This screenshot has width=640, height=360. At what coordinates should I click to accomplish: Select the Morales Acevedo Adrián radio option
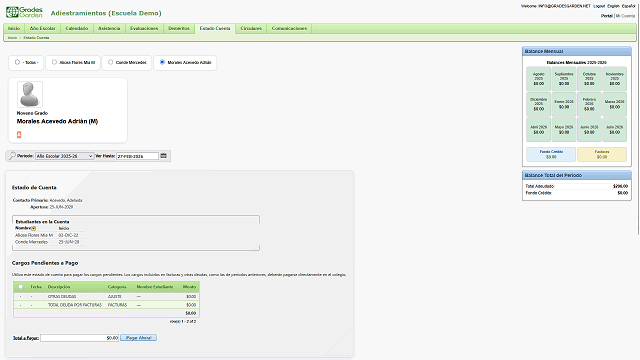click(x=162, y=62)
